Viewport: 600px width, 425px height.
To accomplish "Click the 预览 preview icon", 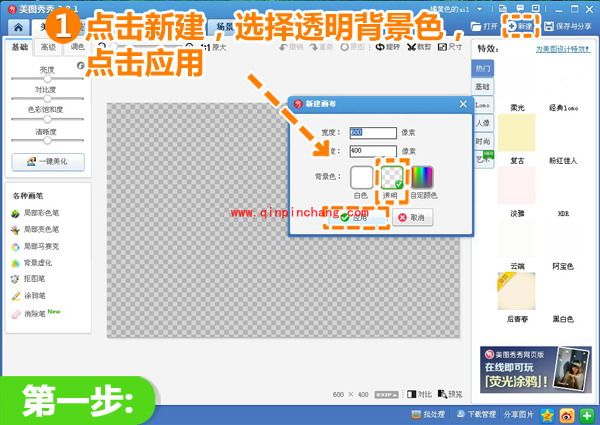I will (x=450, y=394).
